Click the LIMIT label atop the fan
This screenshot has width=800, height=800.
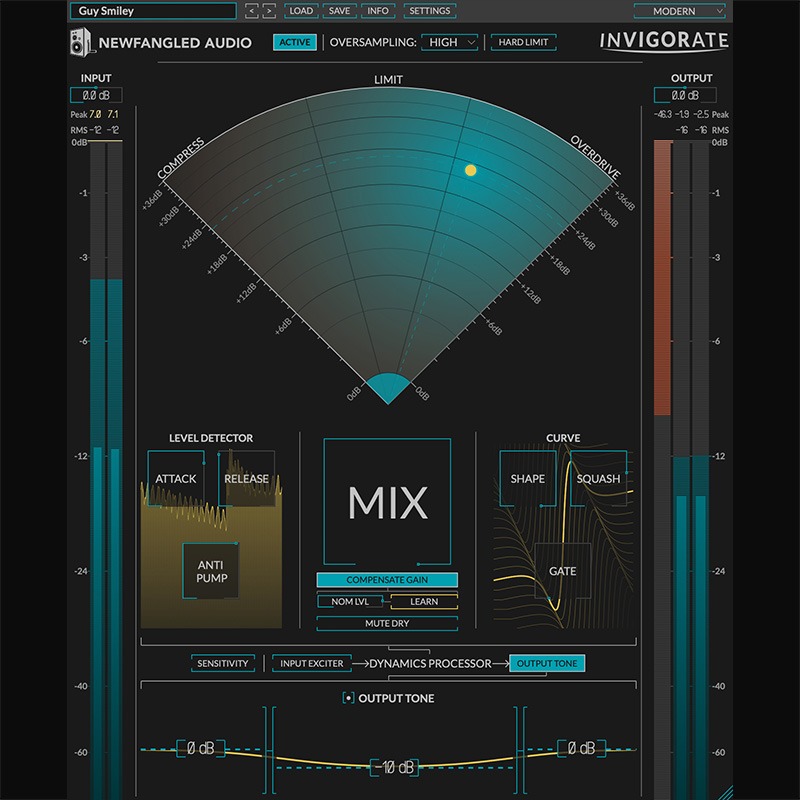click(x=388, y=80)
